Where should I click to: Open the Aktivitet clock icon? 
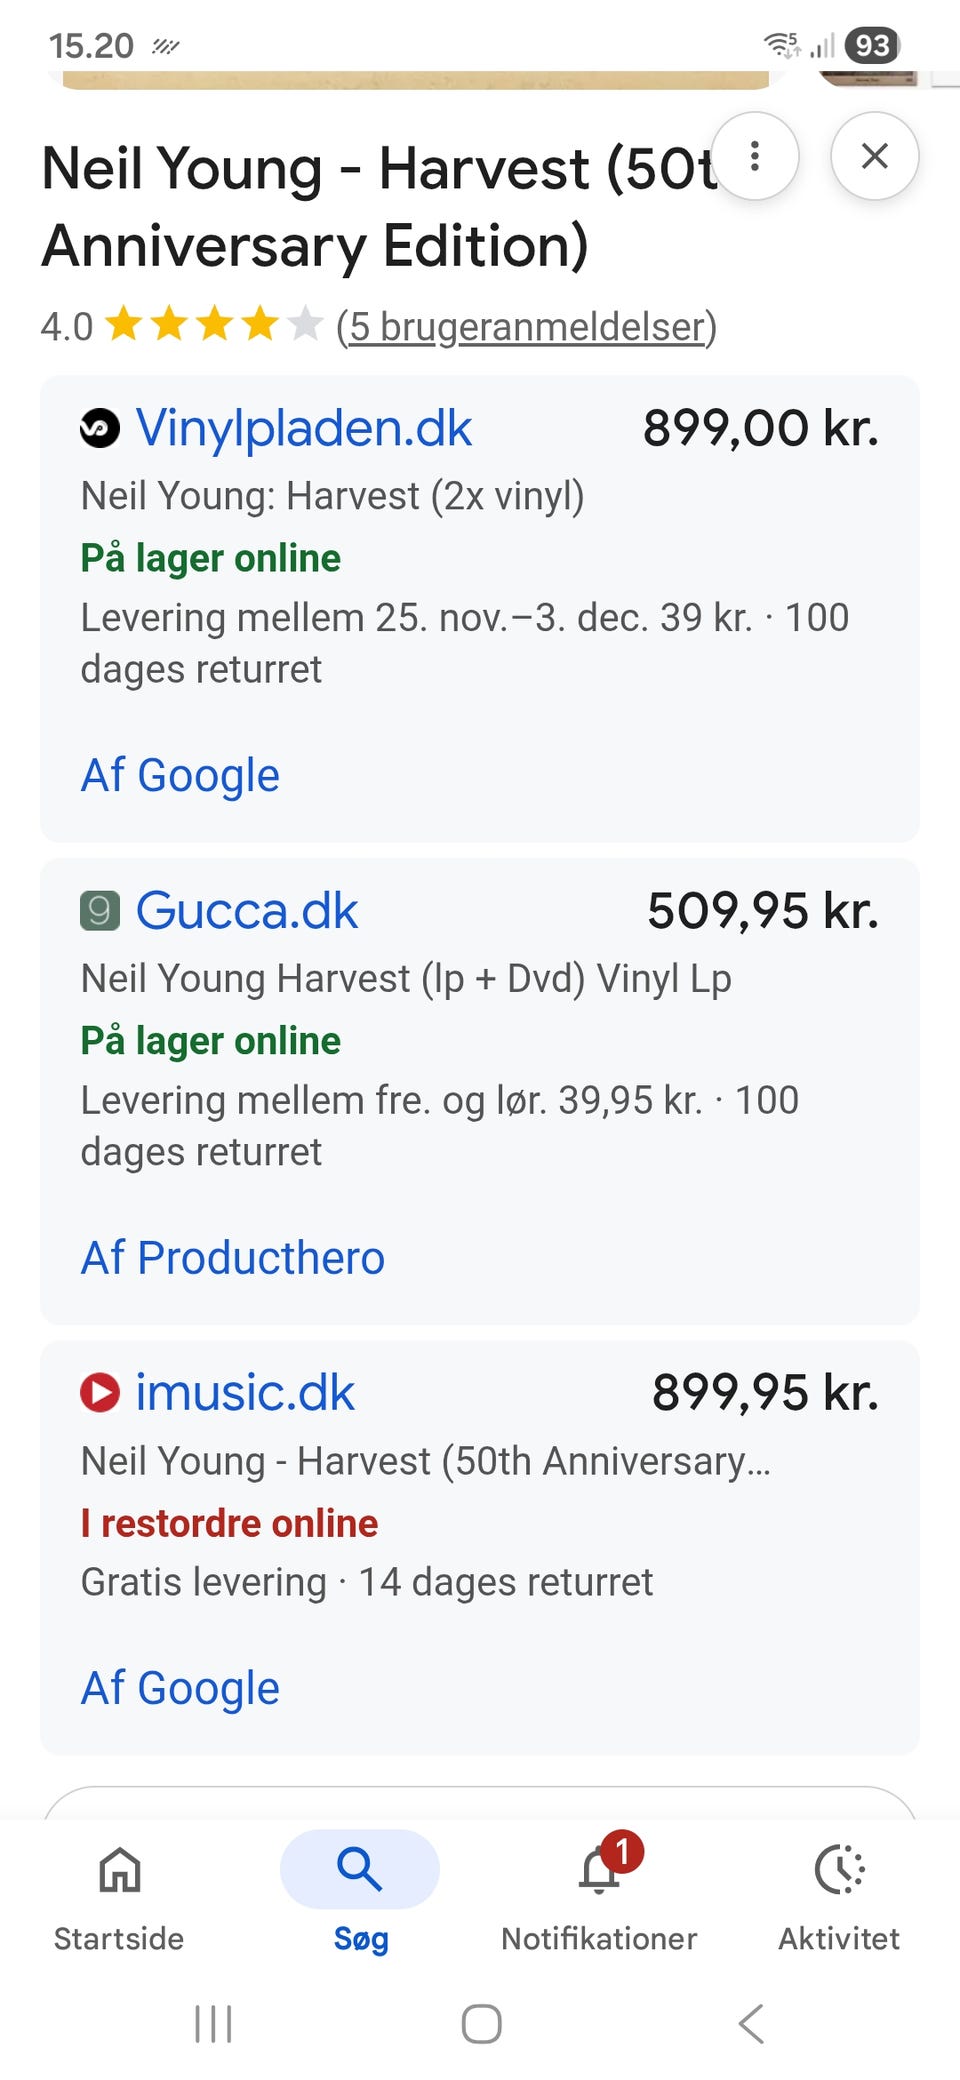point(839,1872)
